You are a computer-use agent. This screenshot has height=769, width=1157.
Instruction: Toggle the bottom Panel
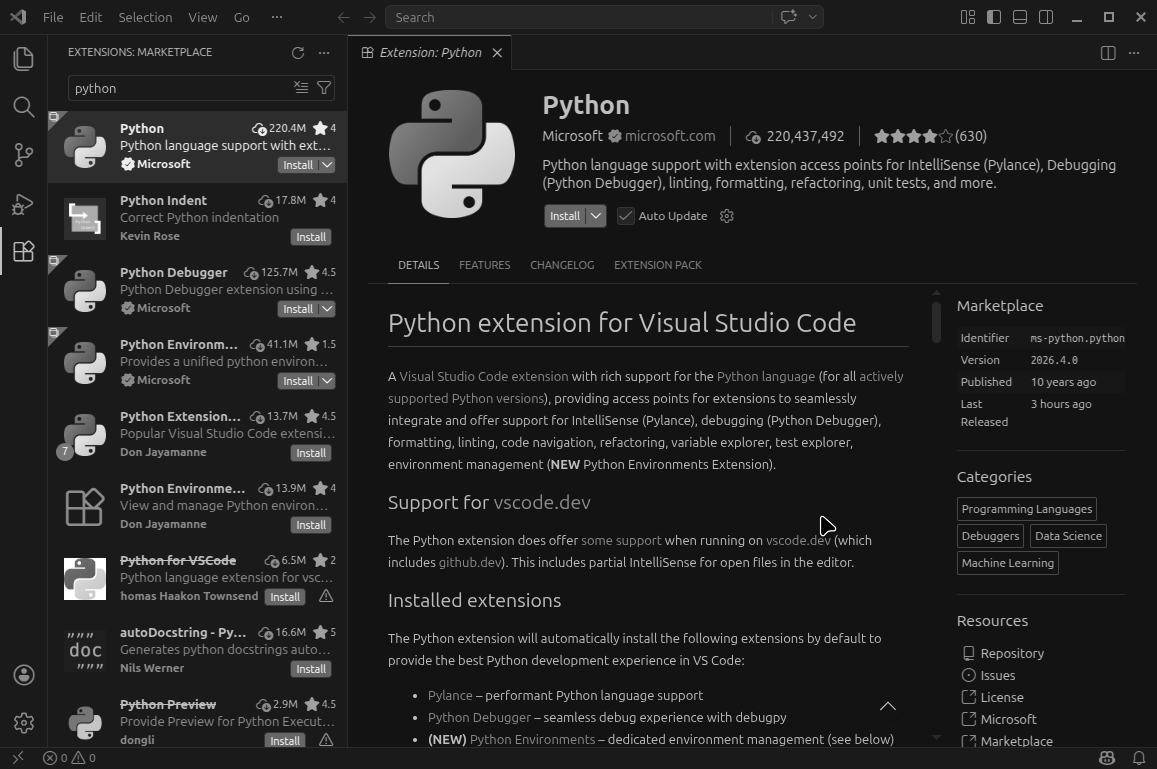click(1020, 17)
